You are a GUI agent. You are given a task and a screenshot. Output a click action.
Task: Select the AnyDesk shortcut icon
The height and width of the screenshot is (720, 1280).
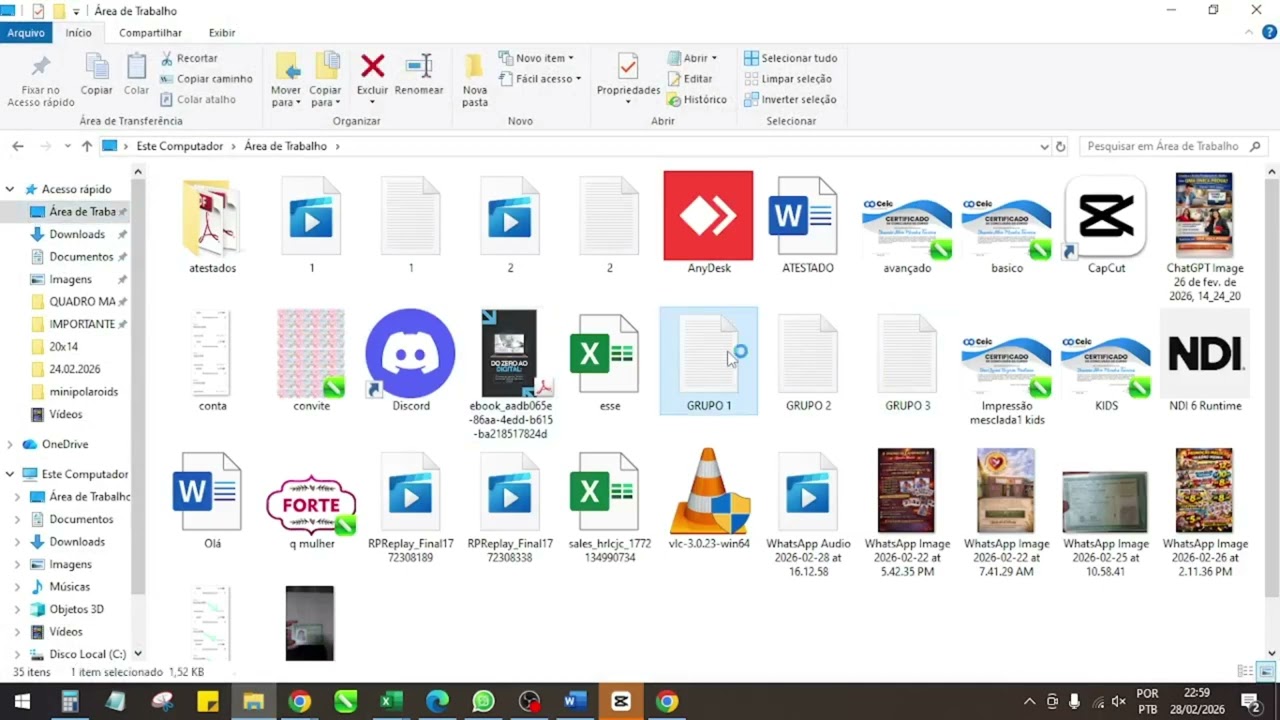(x=708, y=216)
